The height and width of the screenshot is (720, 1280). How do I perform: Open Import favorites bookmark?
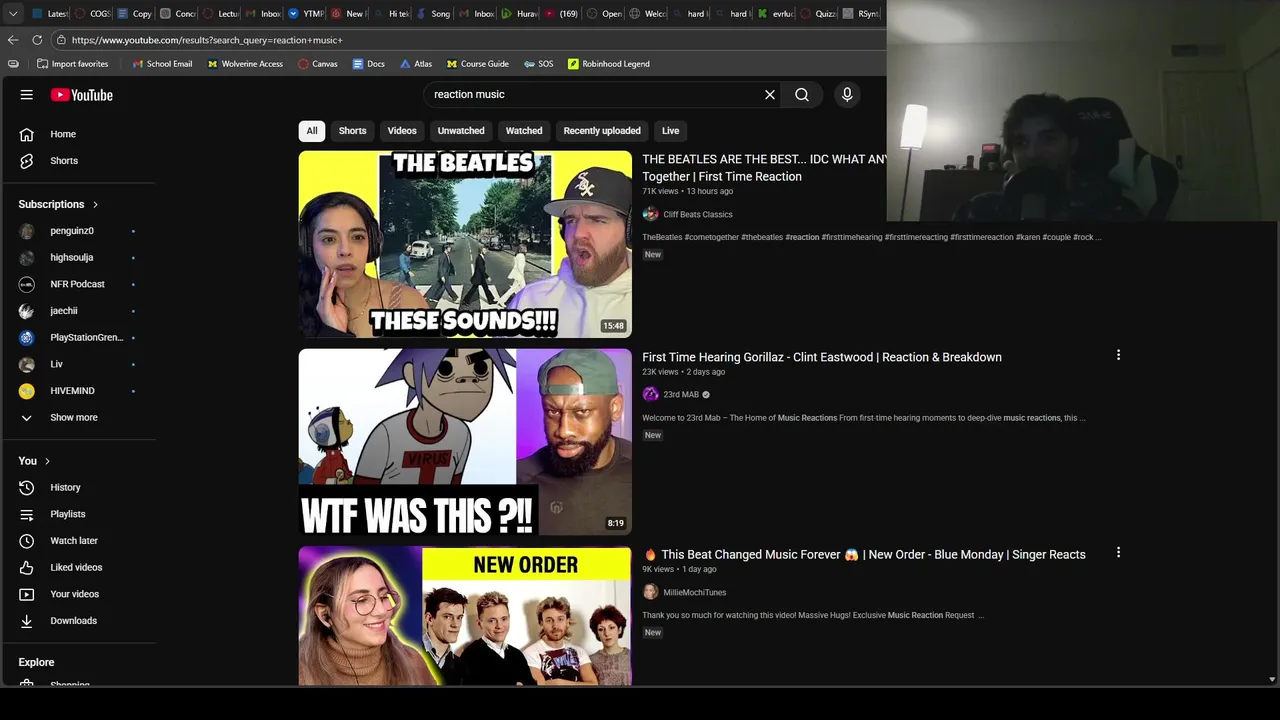[x=72, y=64]
